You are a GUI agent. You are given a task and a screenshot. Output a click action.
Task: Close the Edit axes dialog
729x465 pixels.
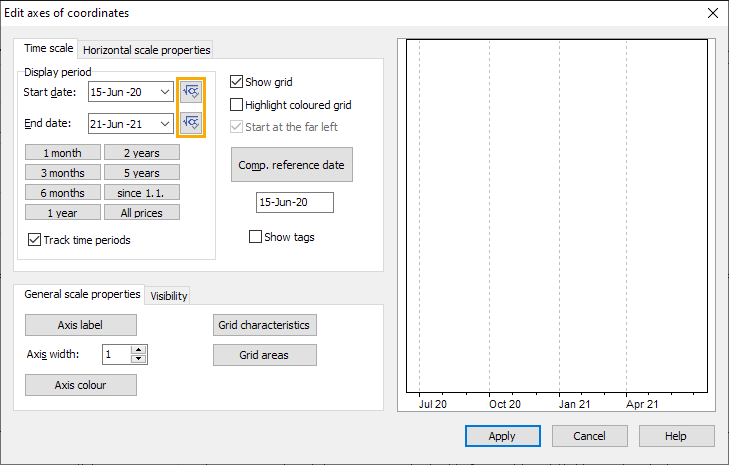point(712,13)
